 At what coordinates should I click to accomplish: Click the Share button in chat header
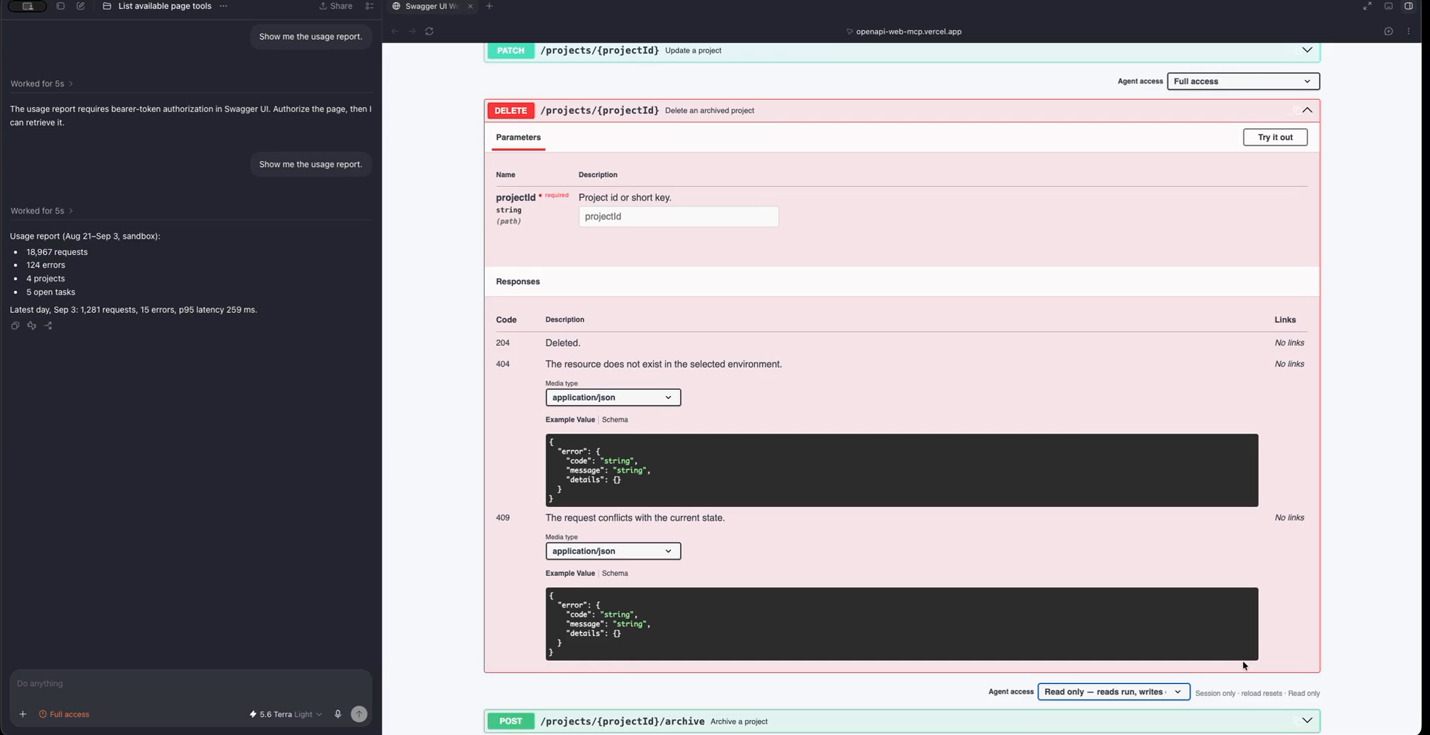(336, 6)
